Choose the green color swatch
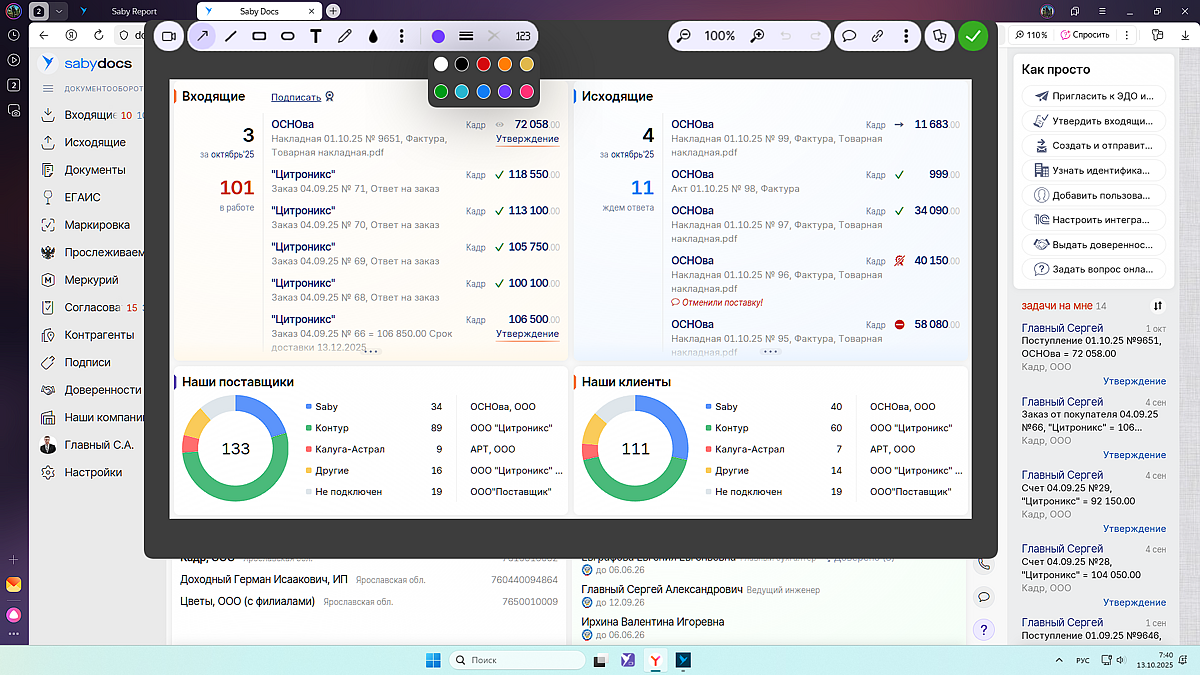 pyautogui.click(x=441, y=91)
